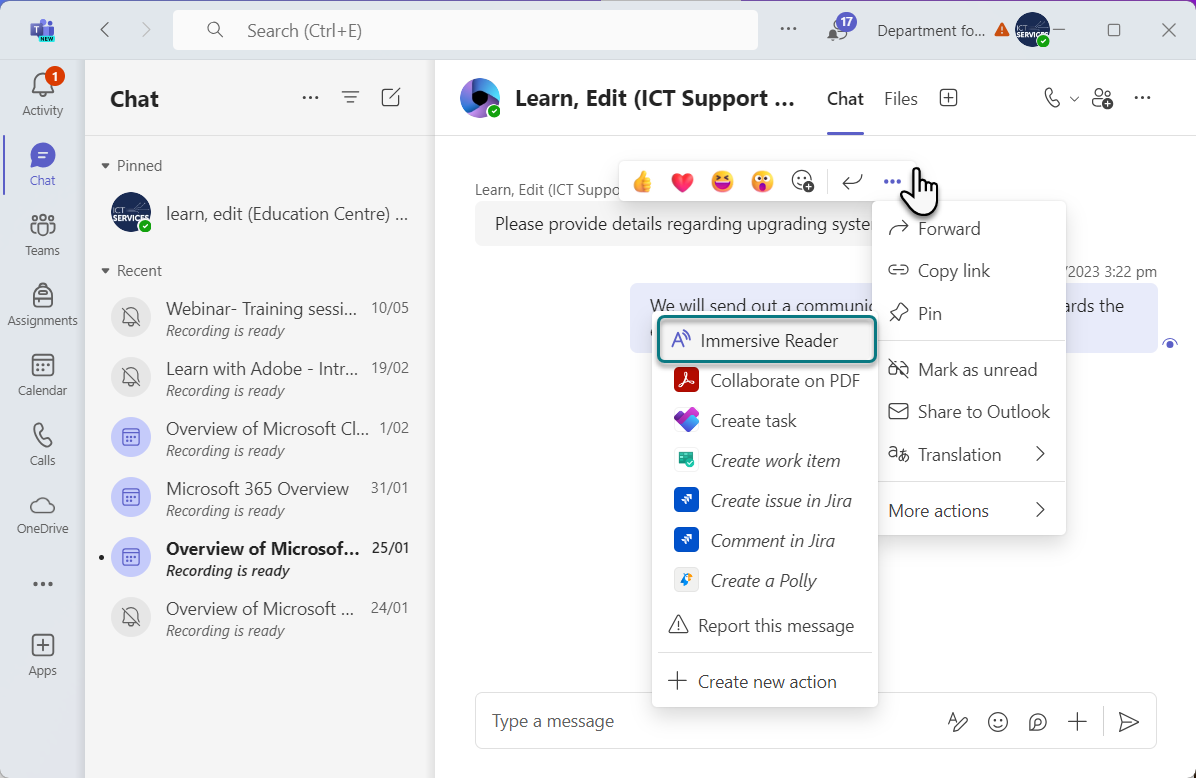Expand the More actions submenu
The image size is (1196, 778).
969,510
